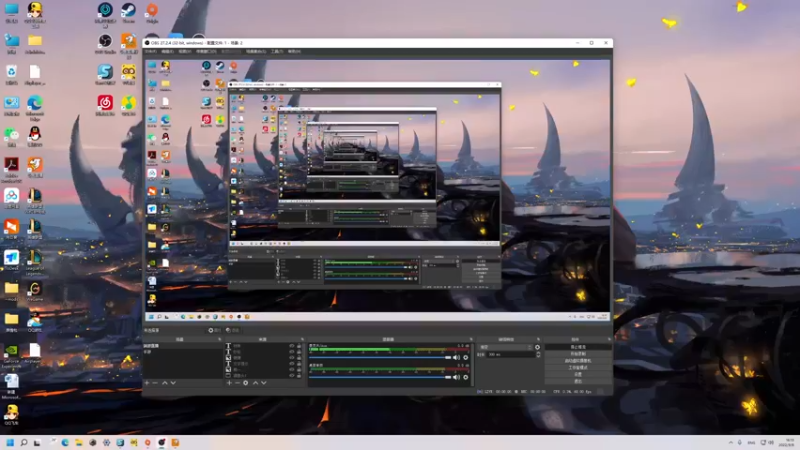Image resolution: width=800 pixels, height=450 pixels.
Task: Undock the Sources dock via its header icon
Action: point(302,339)
